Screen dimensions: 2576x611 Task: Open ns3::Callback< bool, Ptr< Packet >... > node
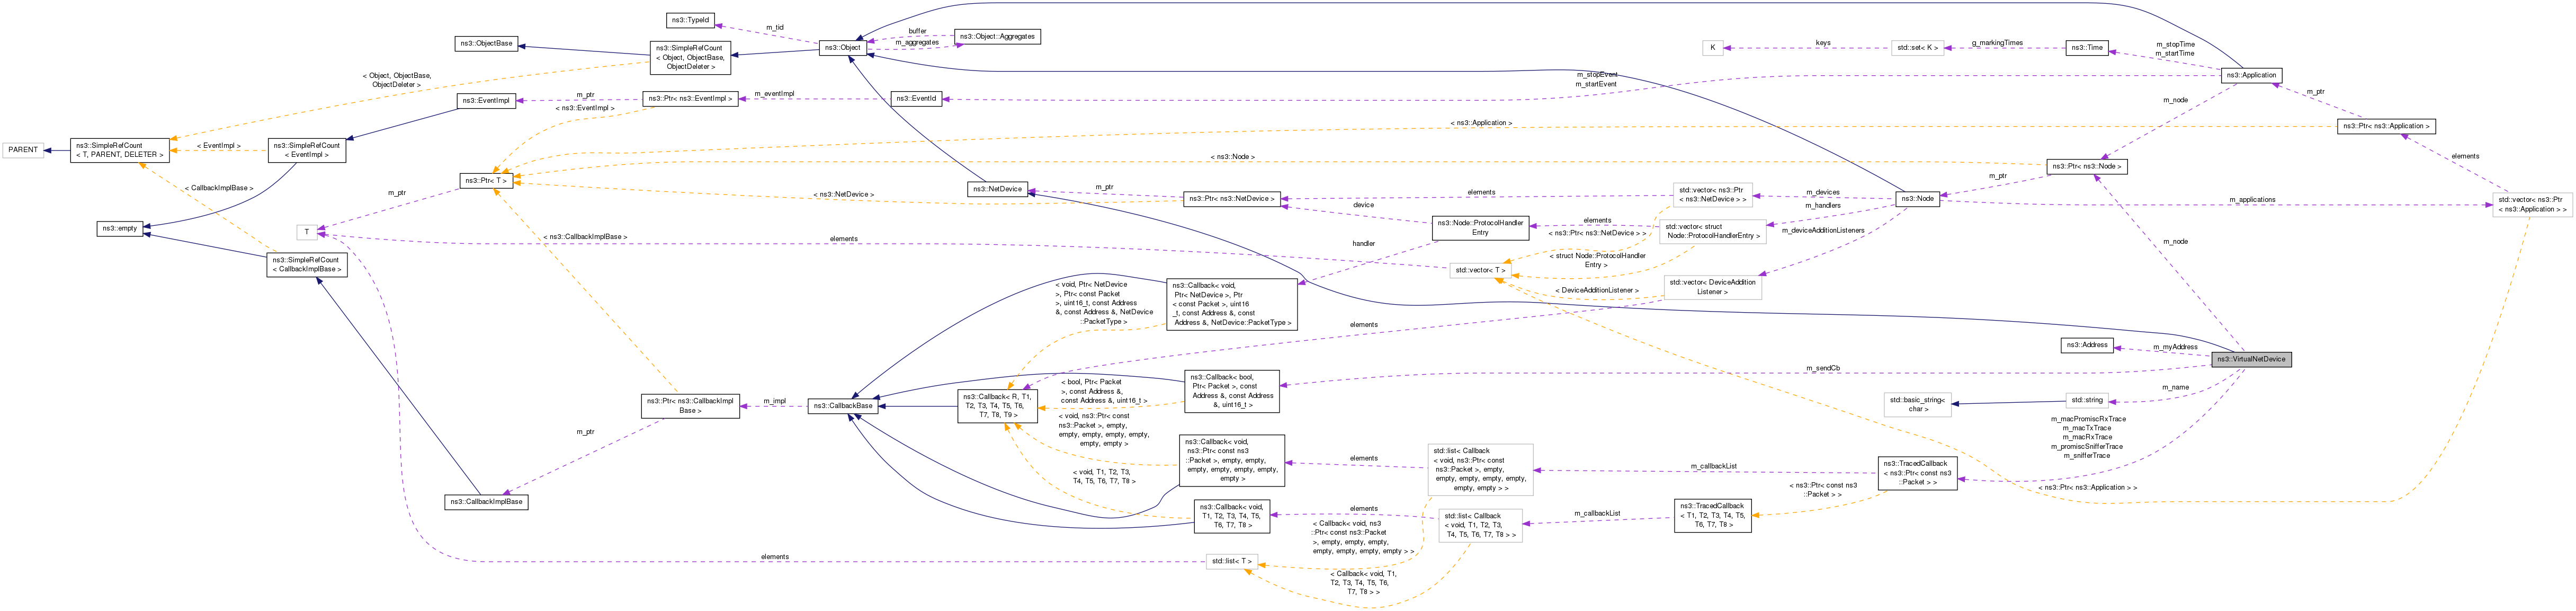coord(1232,391)
